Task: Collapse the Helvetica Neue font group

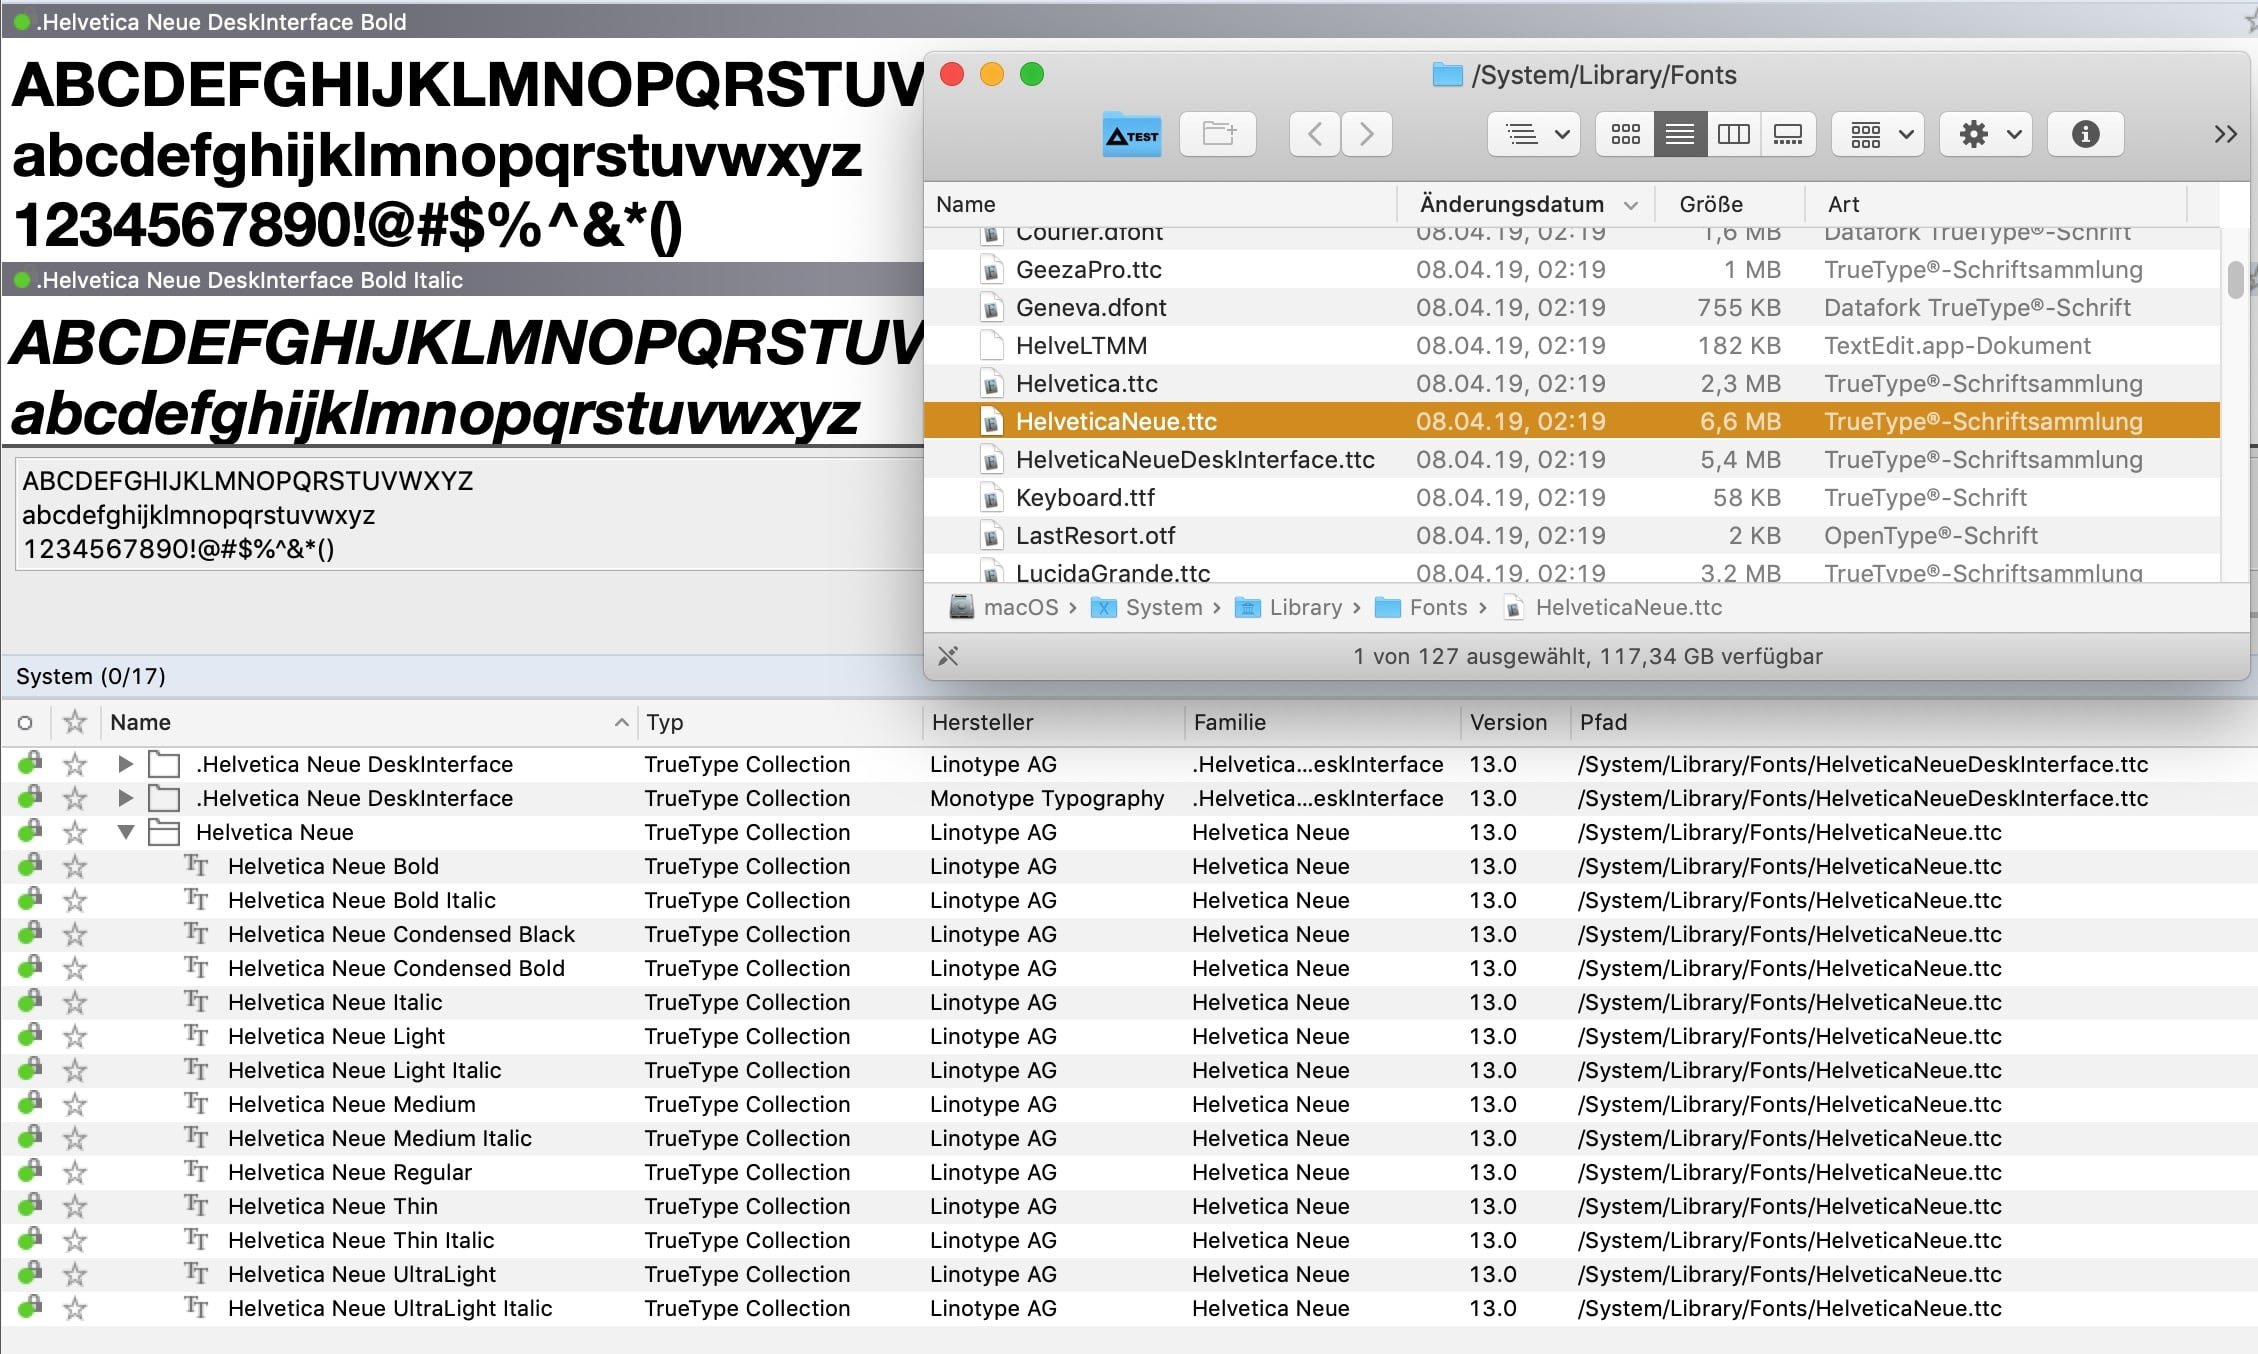Action: point(125,832)
